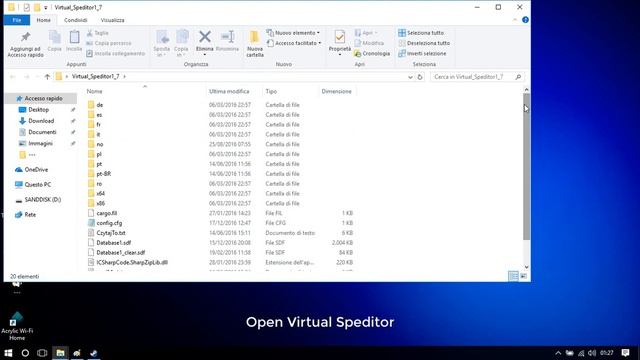Click Incolla collegamento in ribbon
Screen dimensions: 640x360
116,53
